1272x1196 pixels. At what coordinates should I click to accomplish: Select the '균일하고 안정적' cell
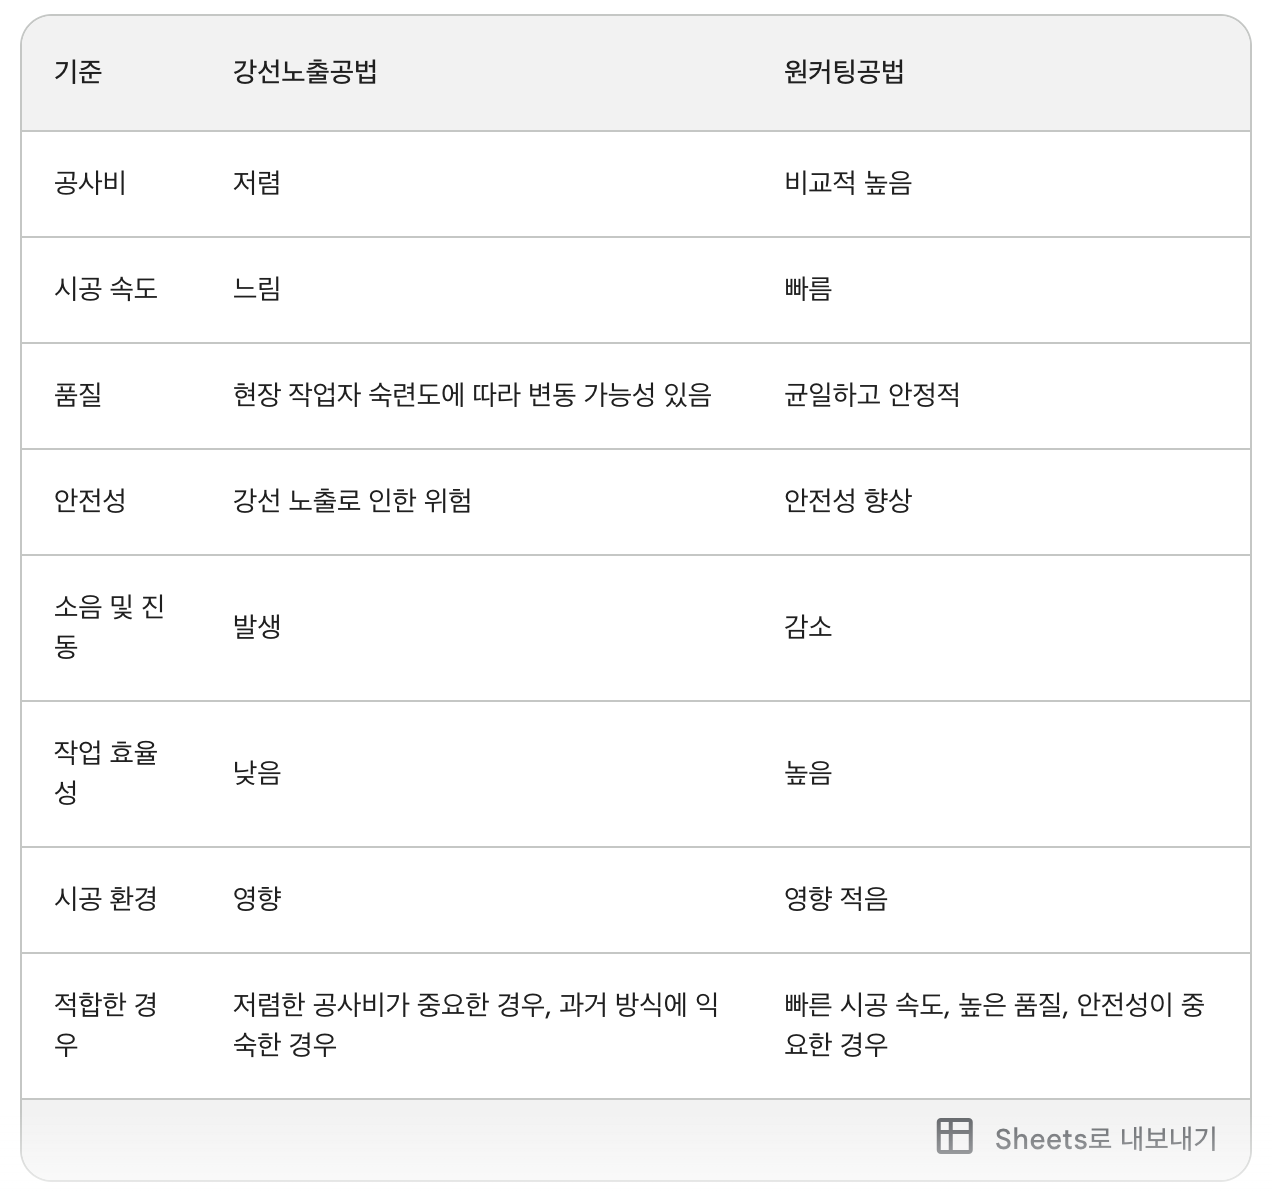pyautogui.click(x=872, y=395)
